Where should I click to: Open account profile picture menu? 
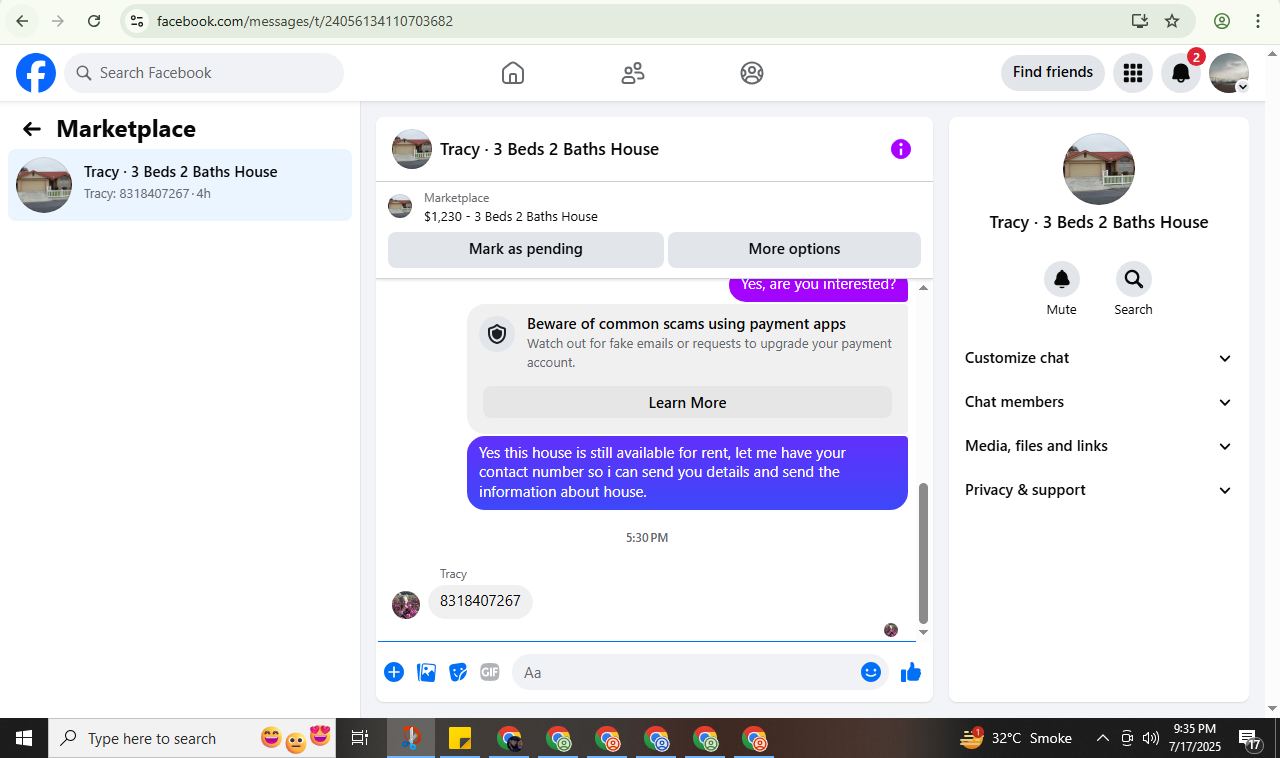click(x=1229, y=73)
